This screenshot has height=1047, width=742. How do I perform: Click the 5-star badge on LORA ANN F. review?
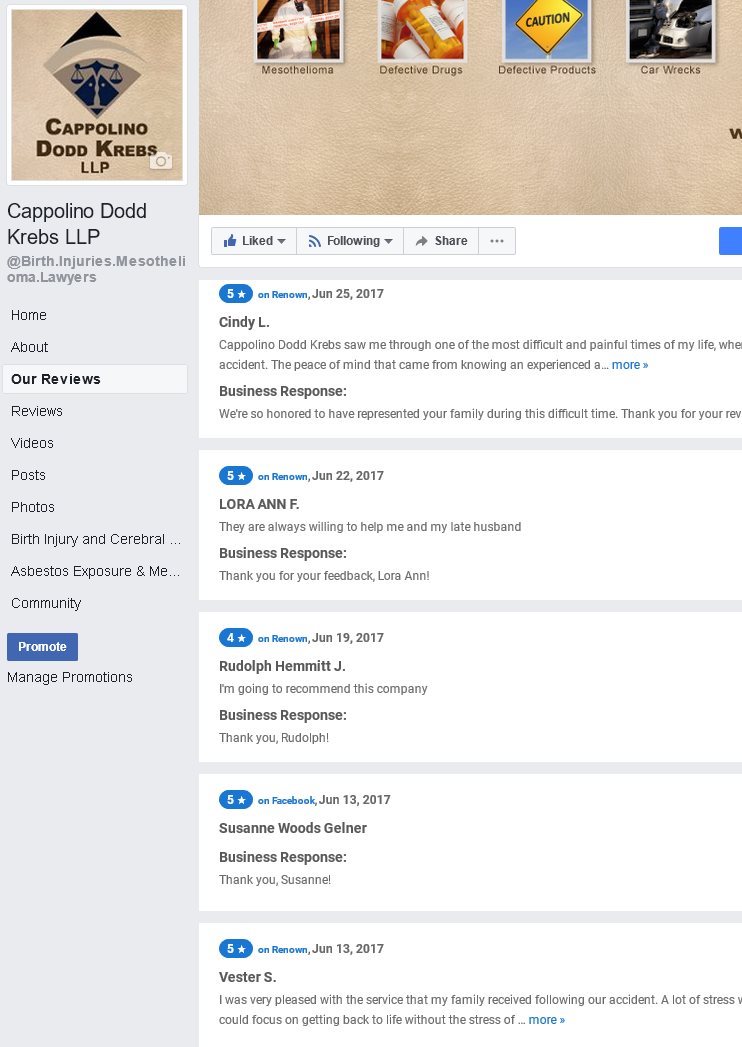pos(236,476)
